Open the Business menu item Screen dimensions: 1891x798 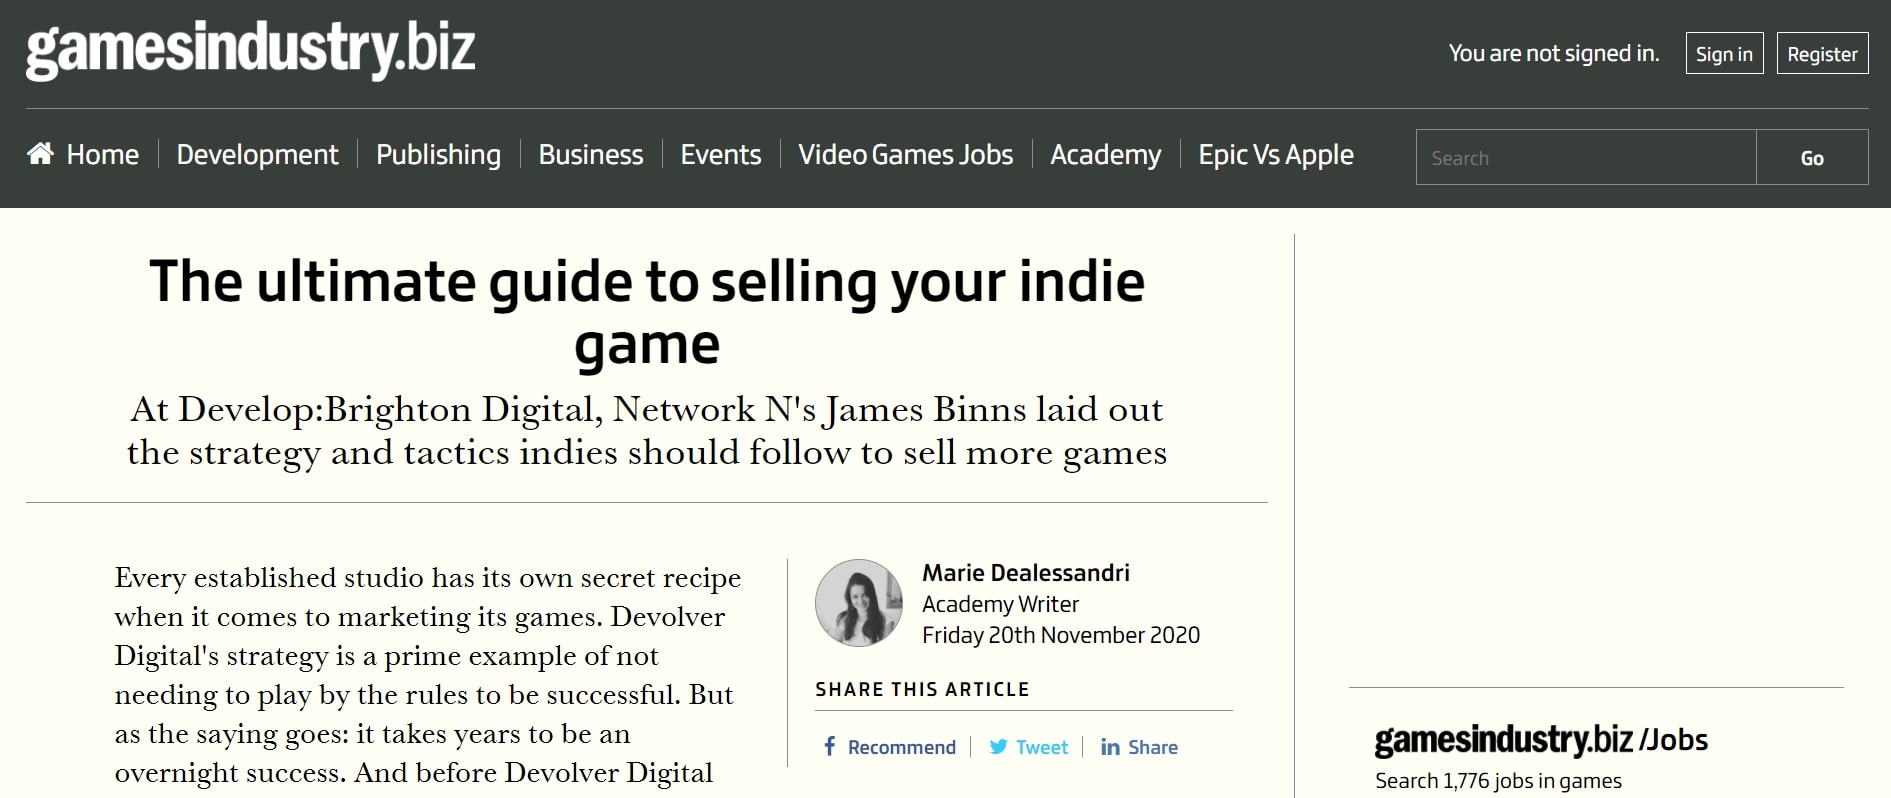(x=591, y=155)
